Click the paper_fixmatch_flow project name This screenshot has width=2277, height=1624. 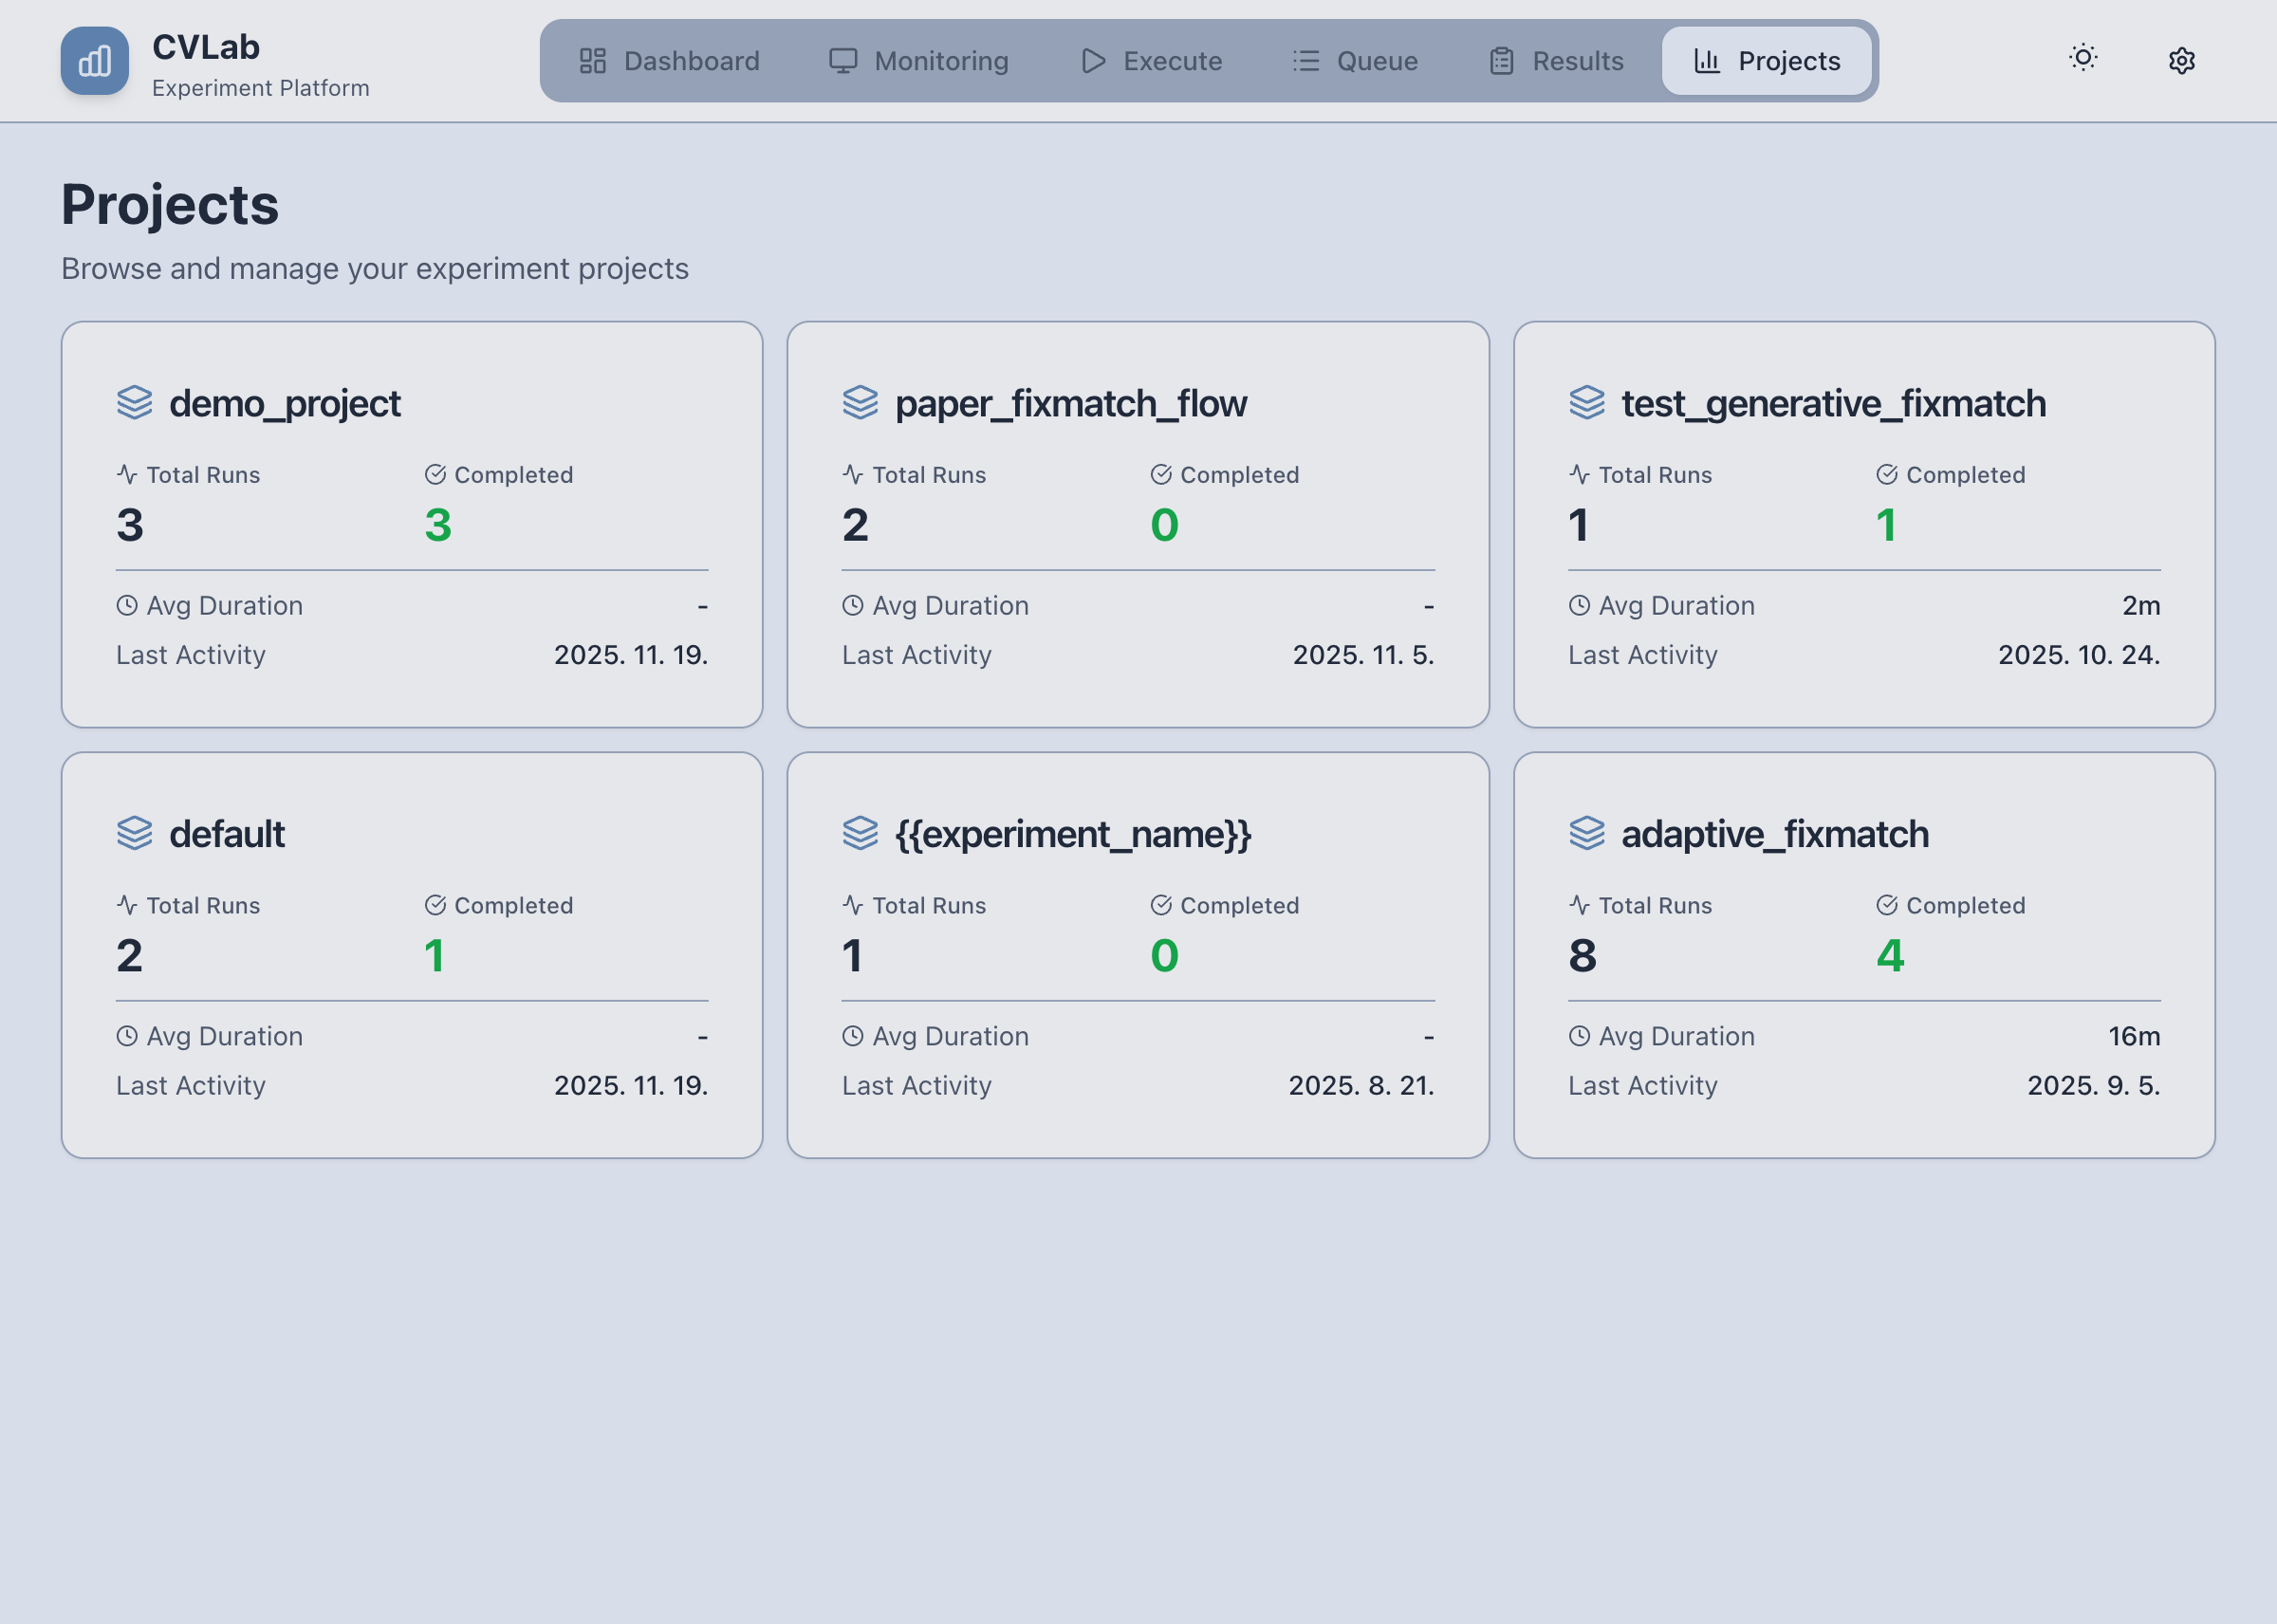point(1070,404)
